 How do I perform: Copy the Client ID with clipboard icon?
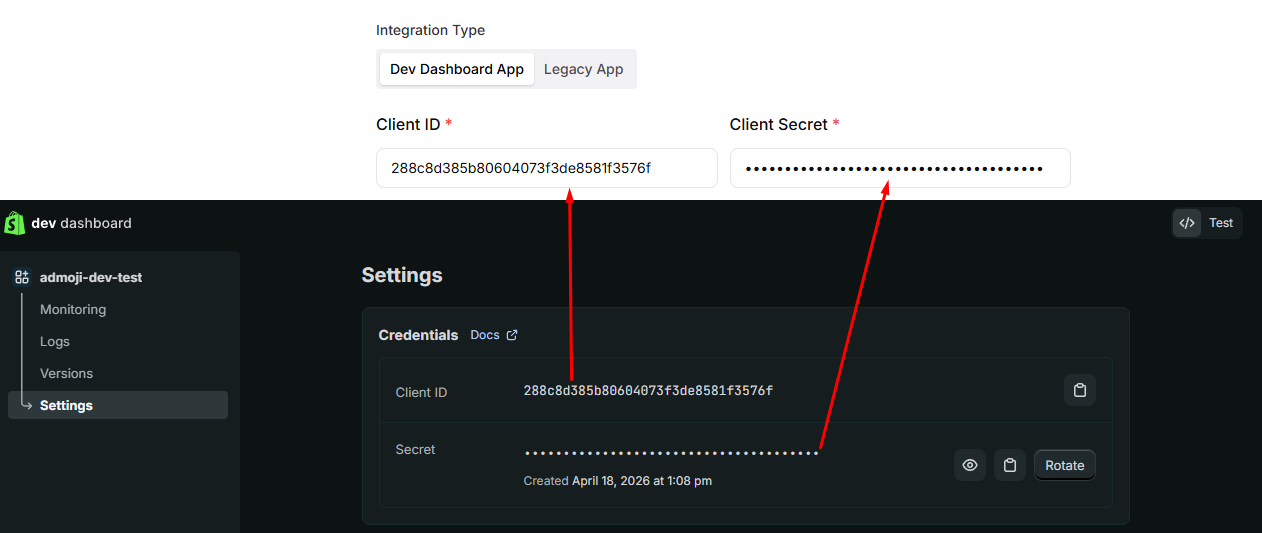1080,390
